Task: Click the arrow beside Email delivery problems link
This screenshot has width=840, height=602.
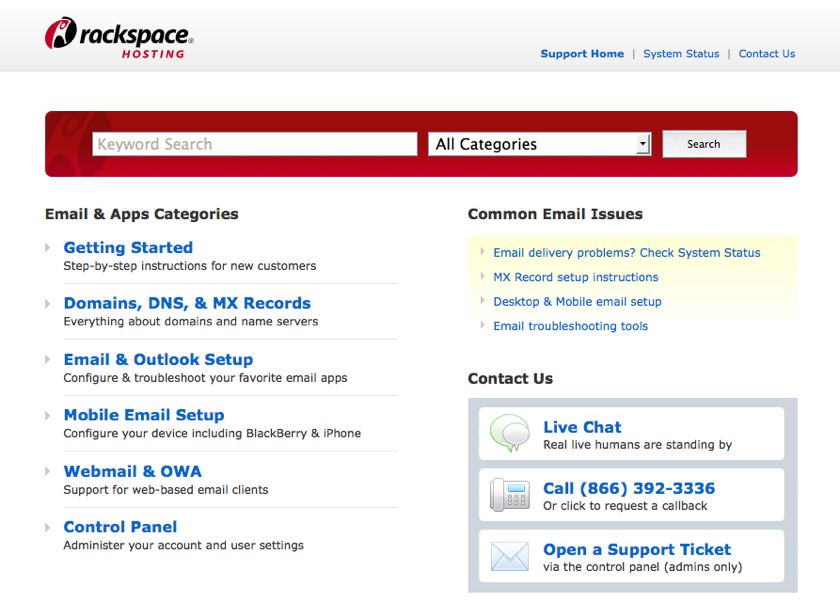Action: pyautogui.click(x=481, y=253)
